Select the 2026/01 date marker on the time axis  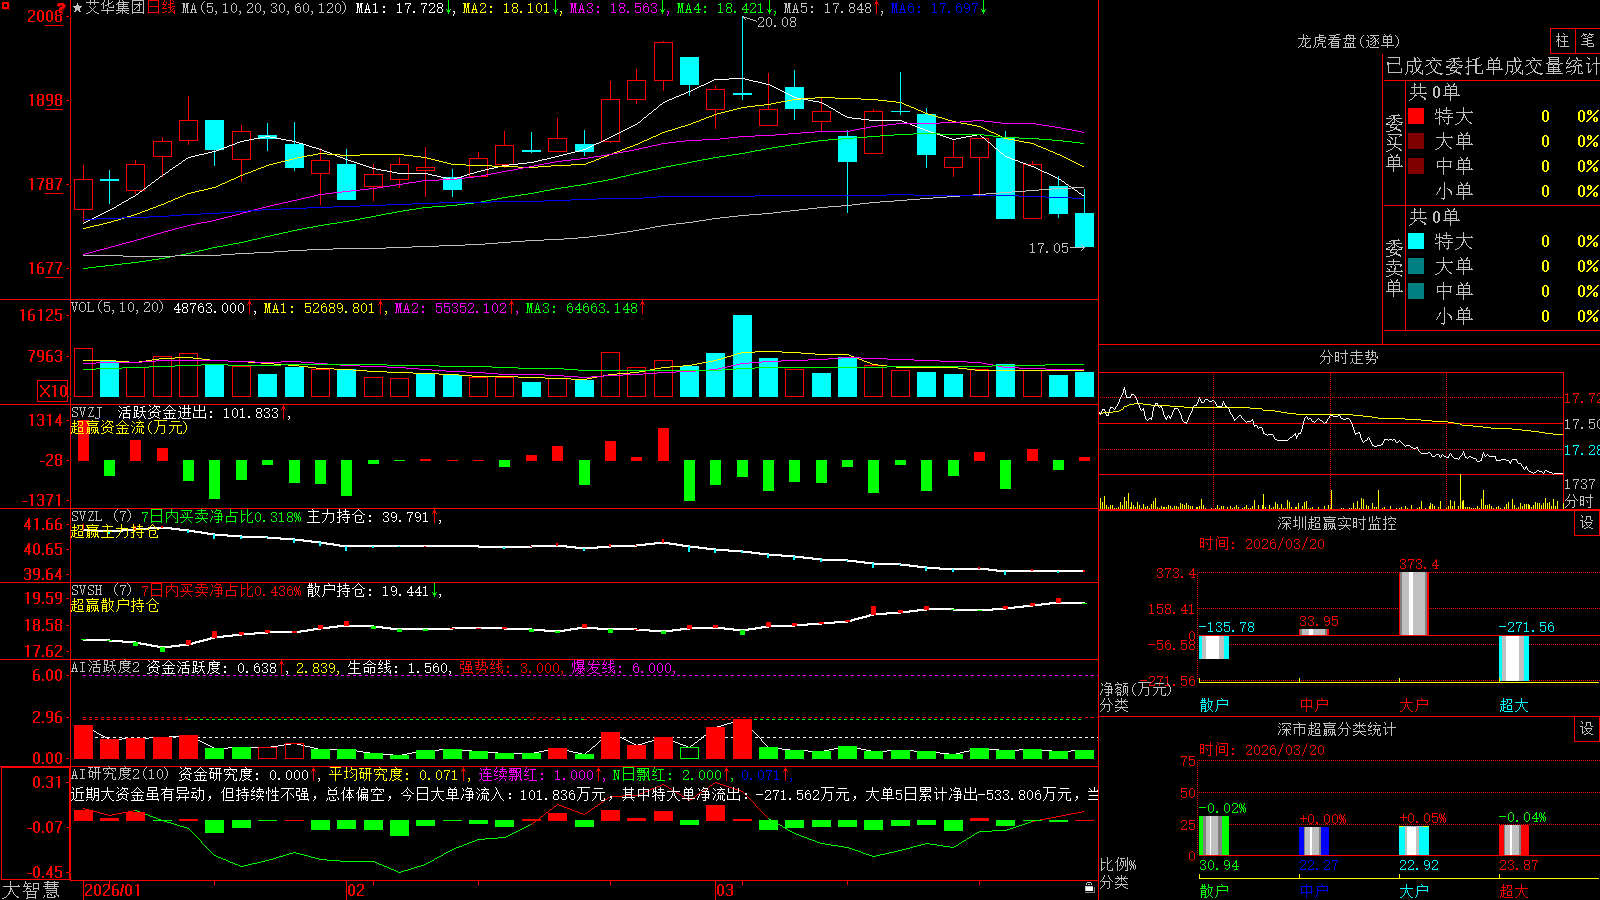pos(113,890)
